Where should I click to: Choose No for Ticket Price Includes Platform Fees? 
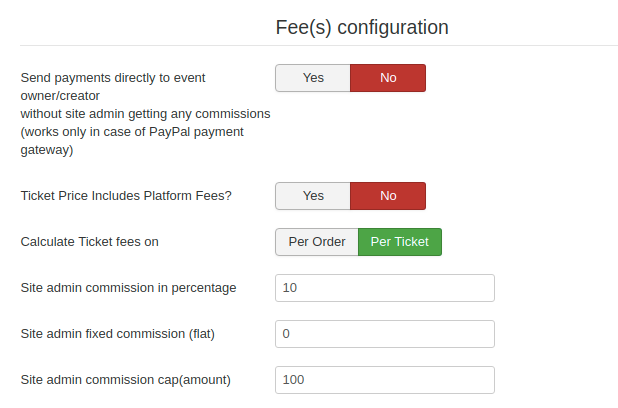[x=388, y=196]
